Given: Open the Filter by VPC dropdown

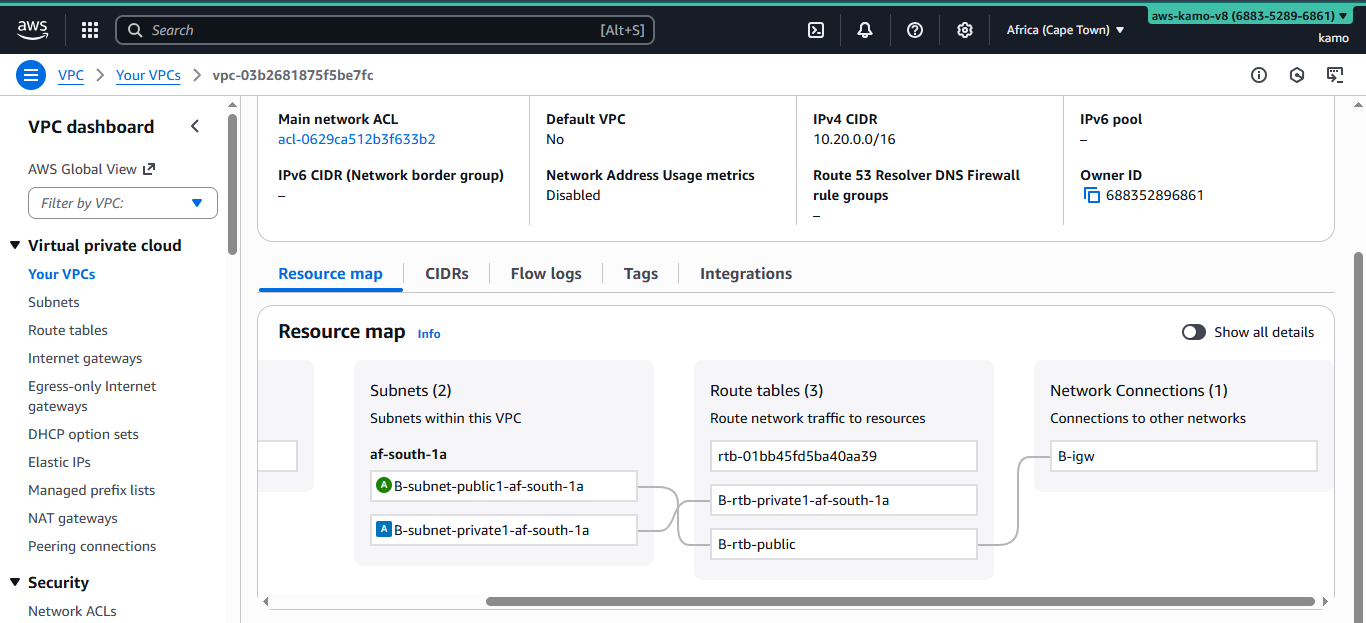Looking at the screenshot, I should point(122,203).
